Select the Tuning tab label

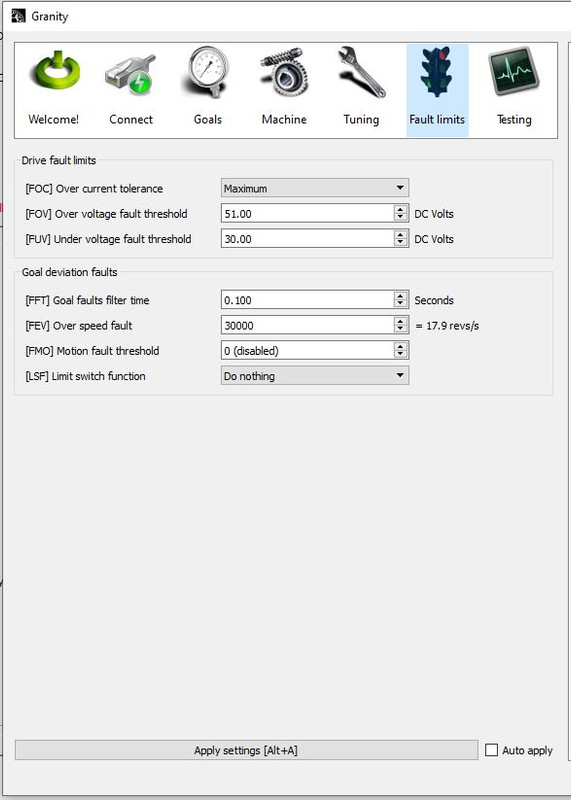[361, 119]
